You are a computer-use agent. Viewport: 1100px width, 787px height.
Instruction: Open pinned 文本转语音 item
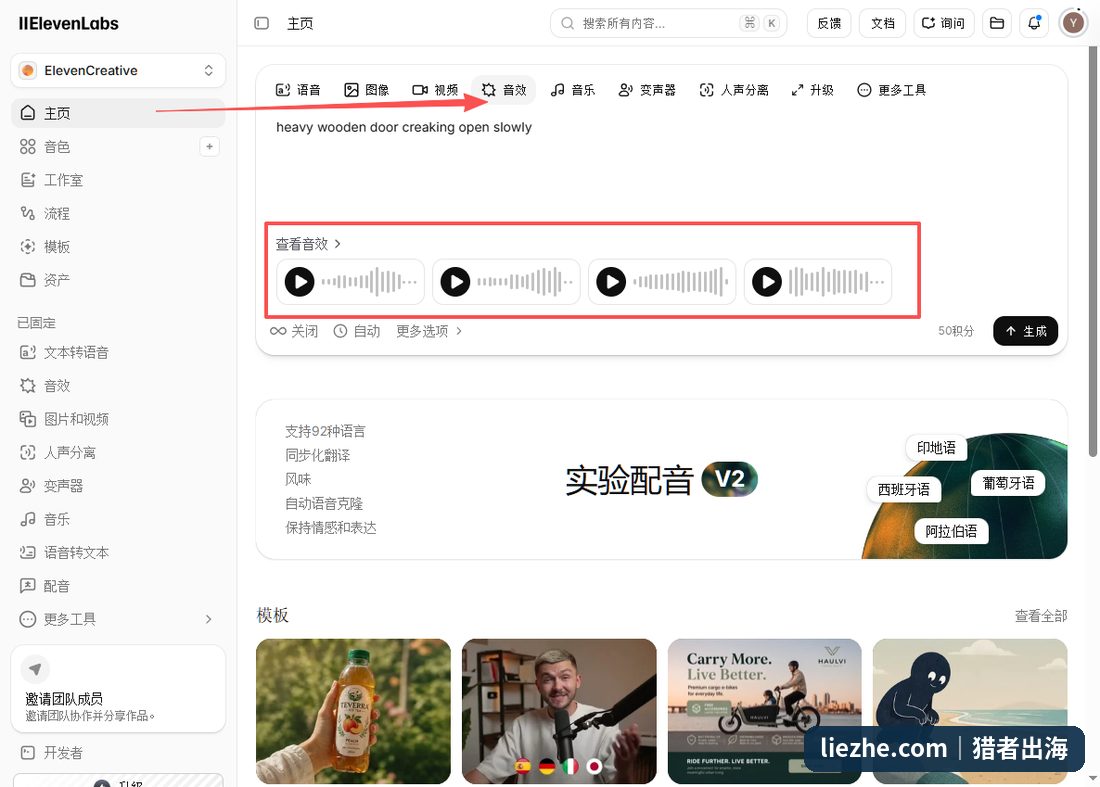tap(118, 352)
